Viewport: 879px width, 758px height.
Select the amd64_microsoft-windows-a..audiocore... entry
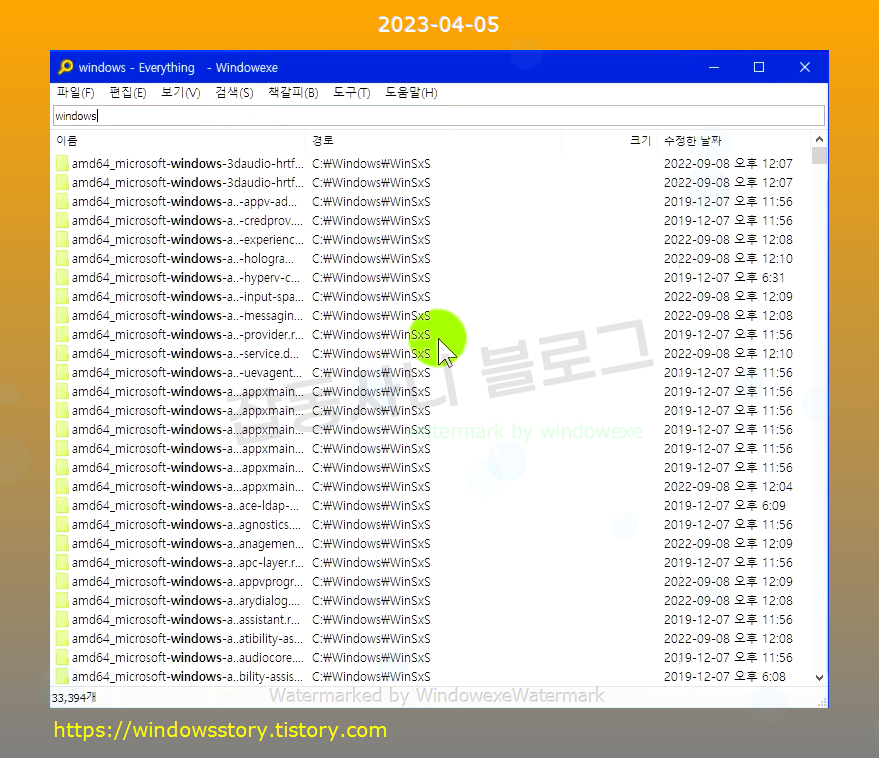click(x=188, y=658)
